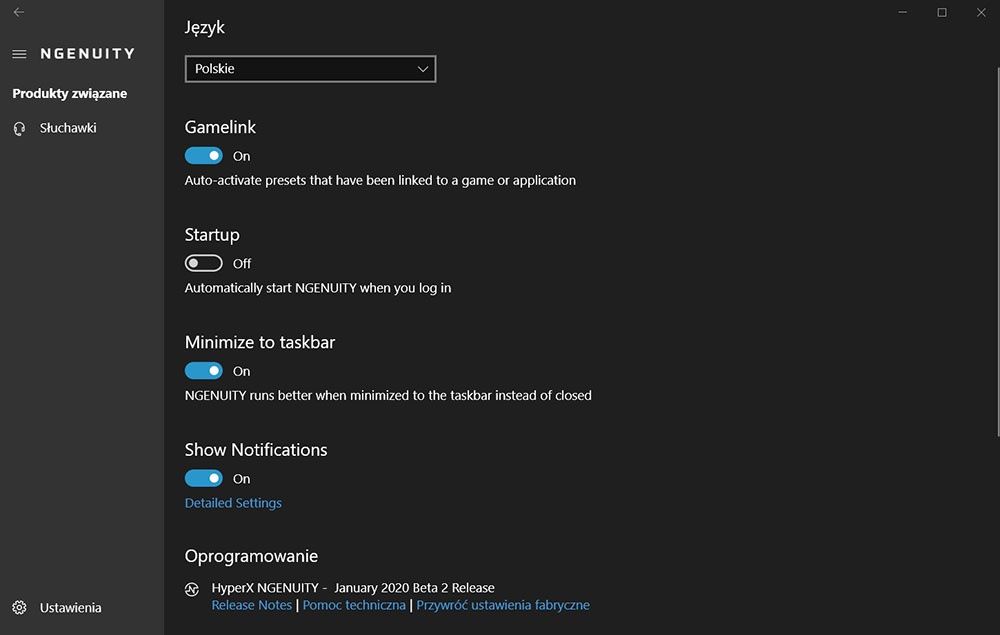The width and height of the screenshot is (1000, 635).
Task: Click the Minimize to taskbar heading
Action: click(260, 342)
